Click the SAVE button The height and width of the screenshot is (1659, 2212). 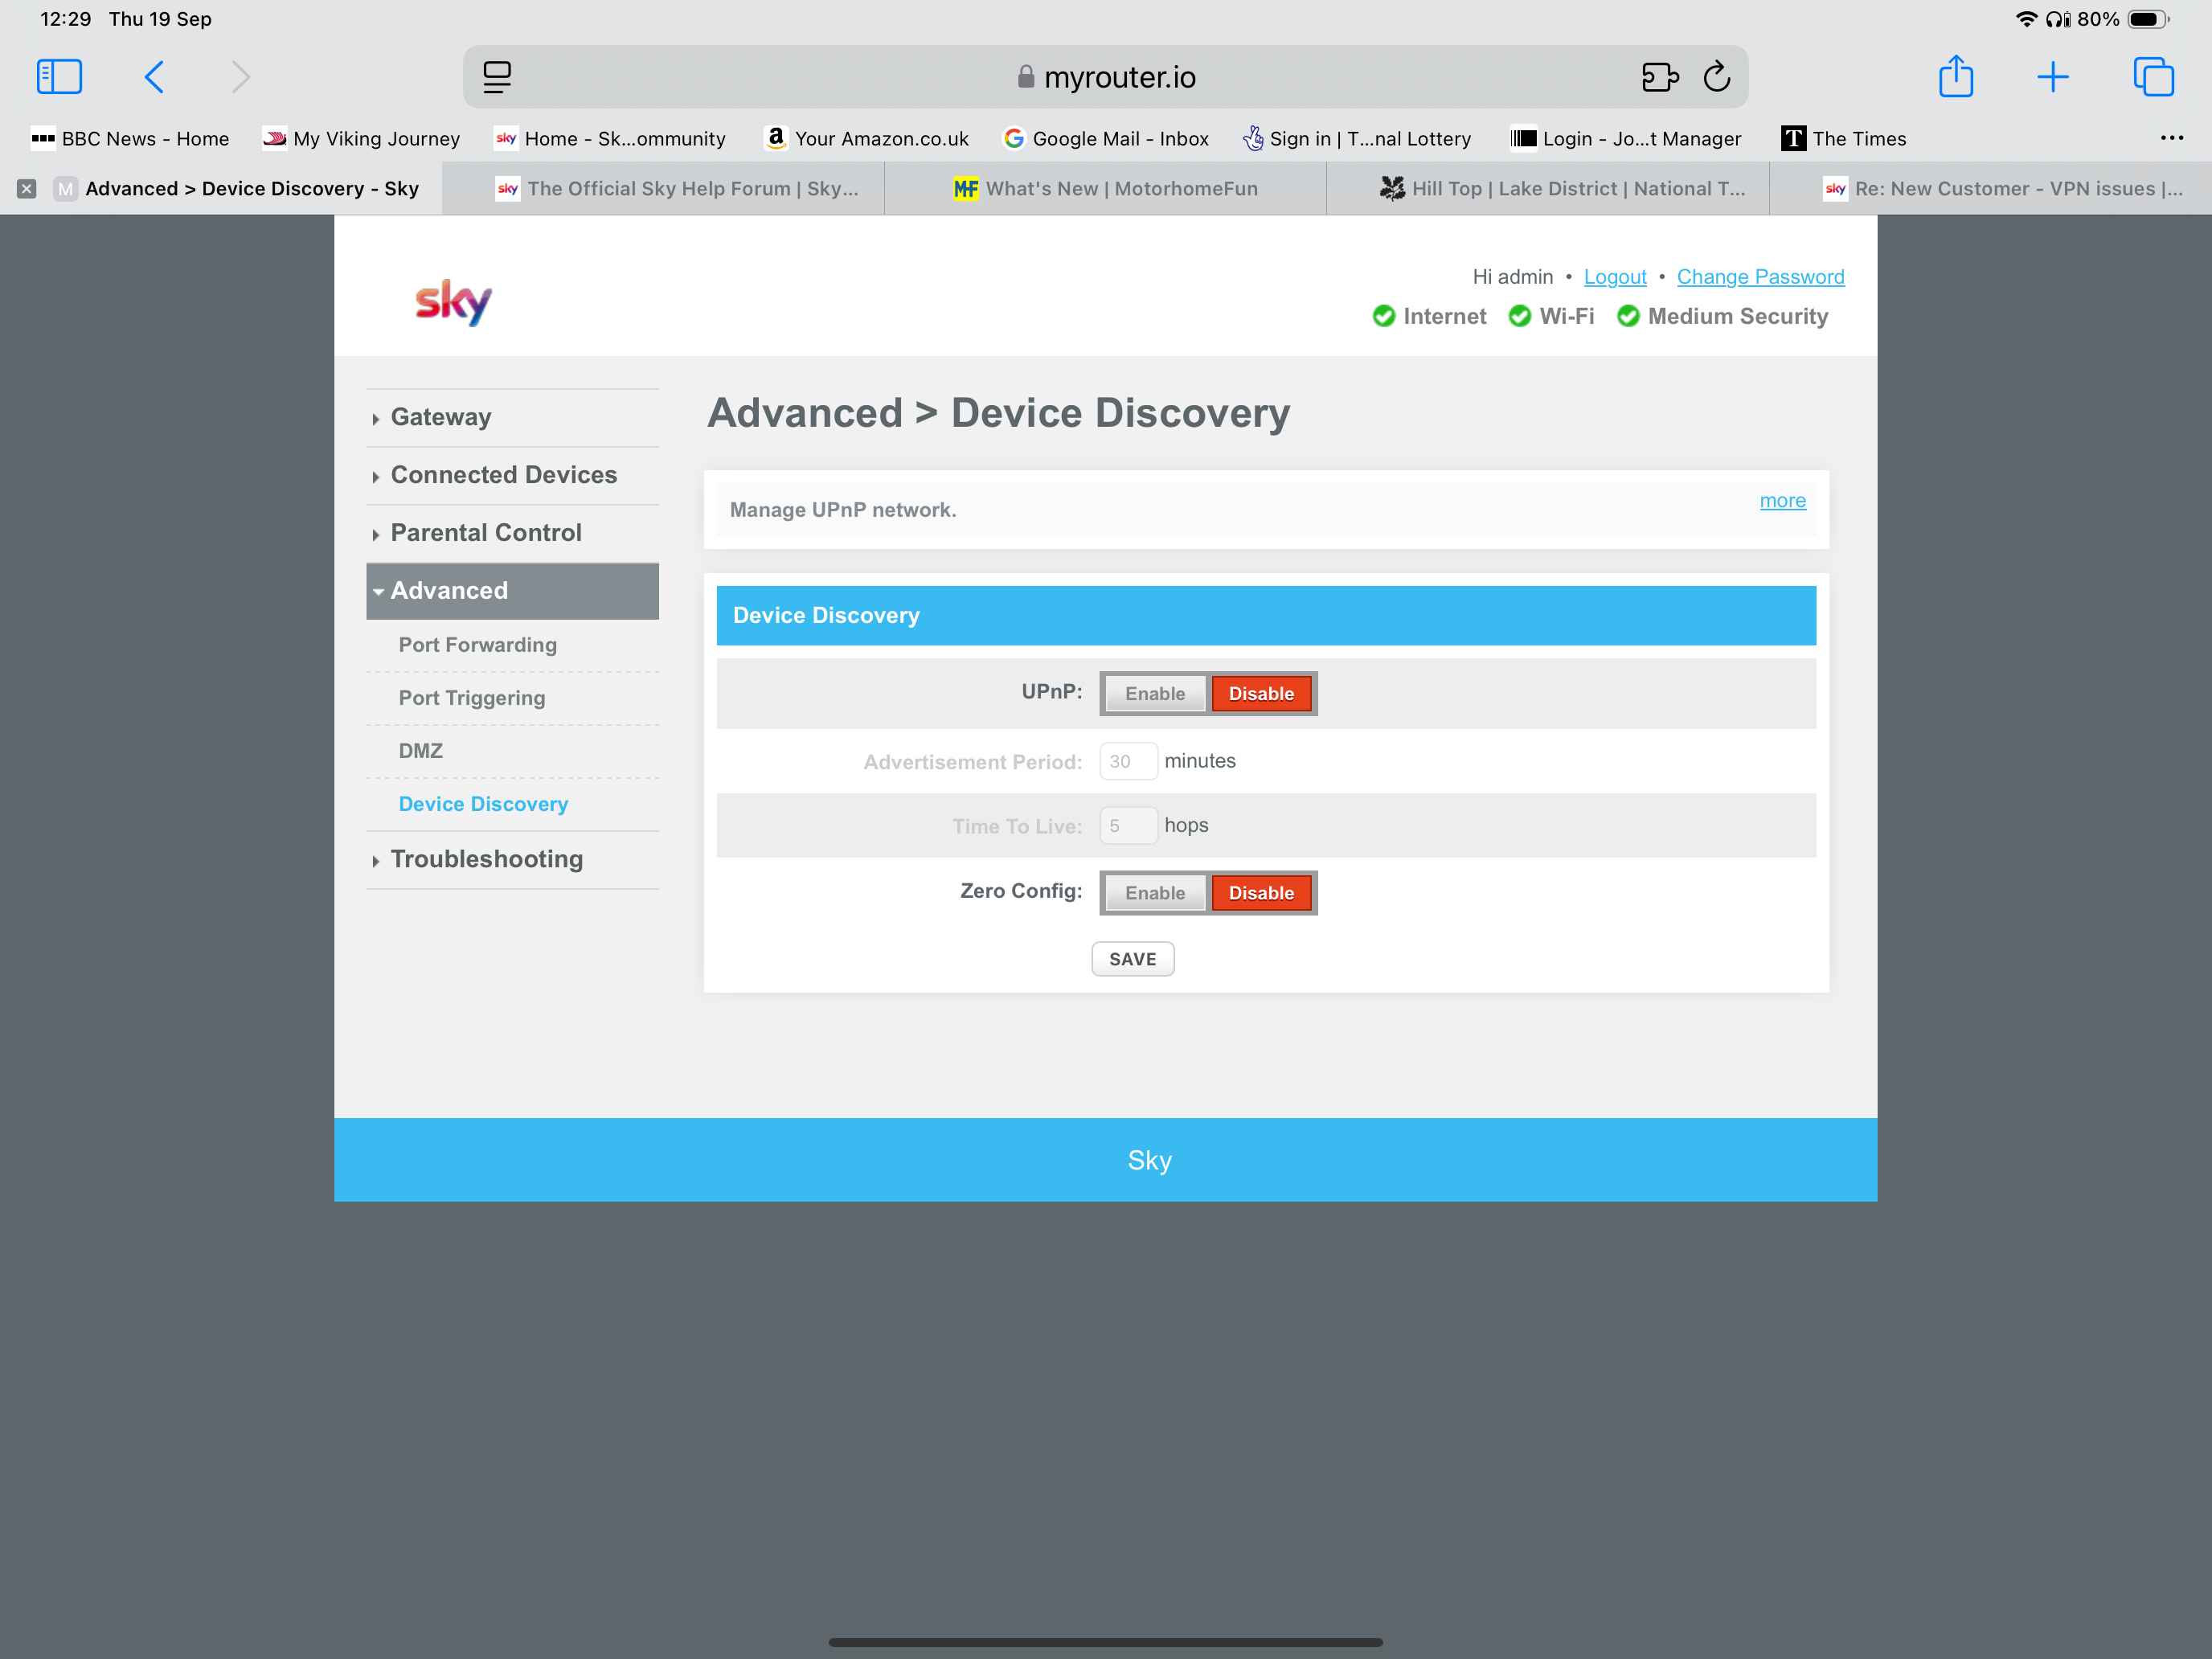coord(1132,958)
